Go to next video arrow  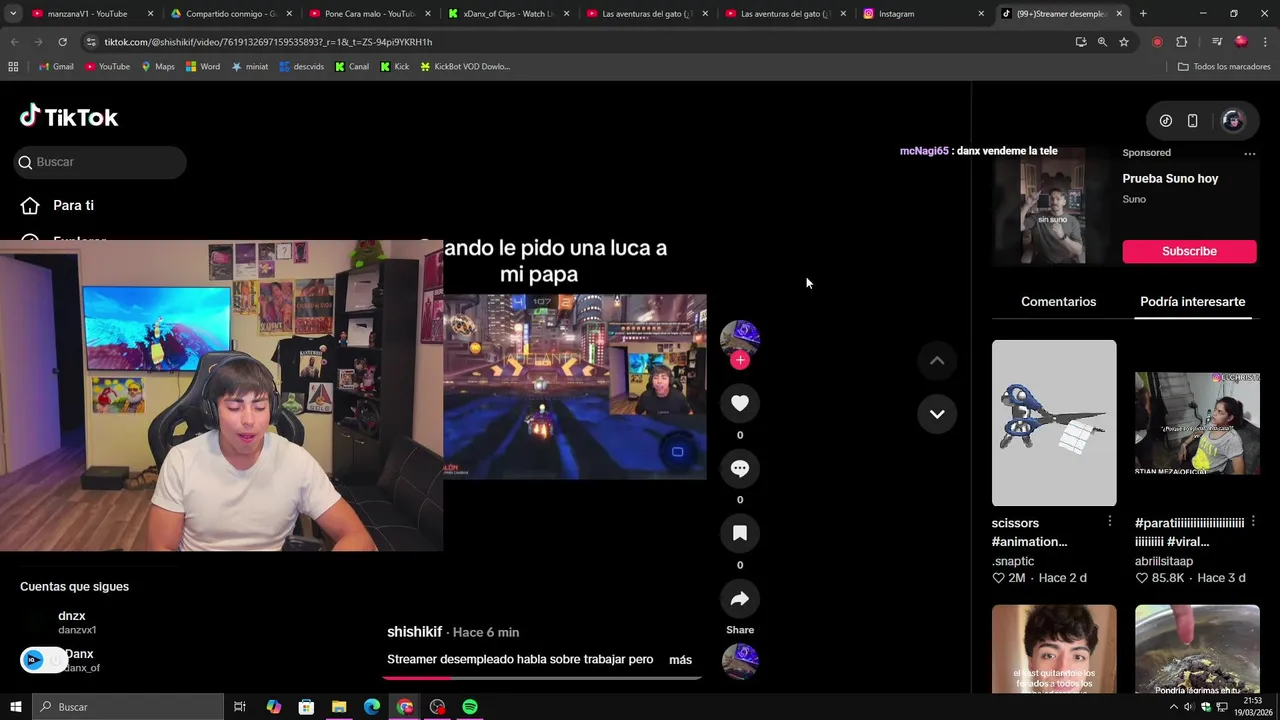tap(937, 414)
